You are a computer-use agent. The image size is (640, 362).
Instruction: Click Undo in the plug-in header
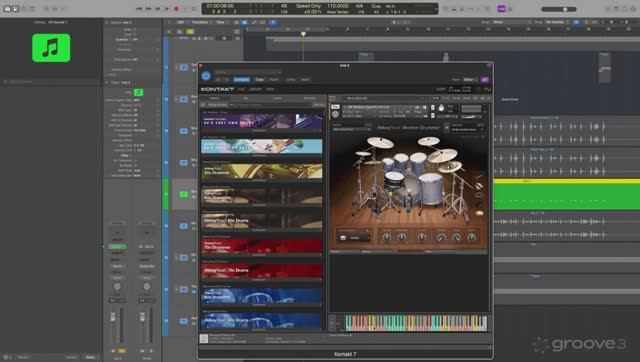click(x=291, y=80)
